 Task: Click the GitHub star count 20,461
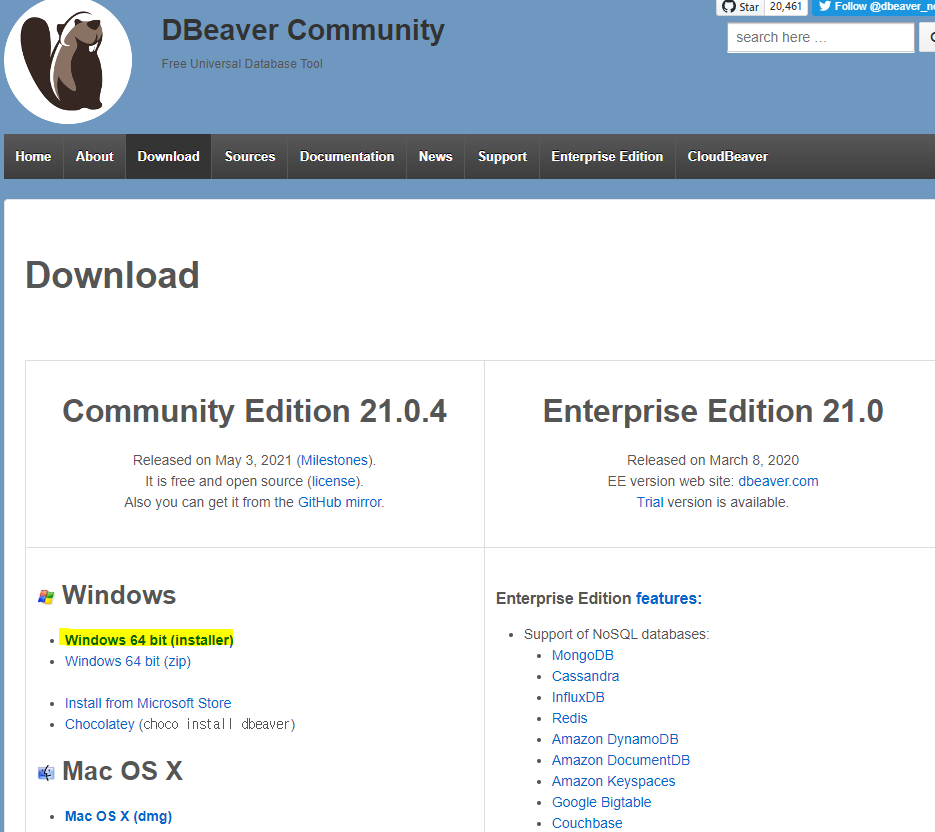pyautogui.click(x=786, y=7)
